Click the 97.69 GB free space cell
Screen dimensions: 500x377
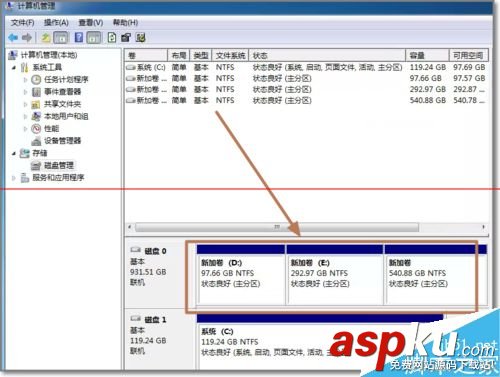[x=469, y=67]
